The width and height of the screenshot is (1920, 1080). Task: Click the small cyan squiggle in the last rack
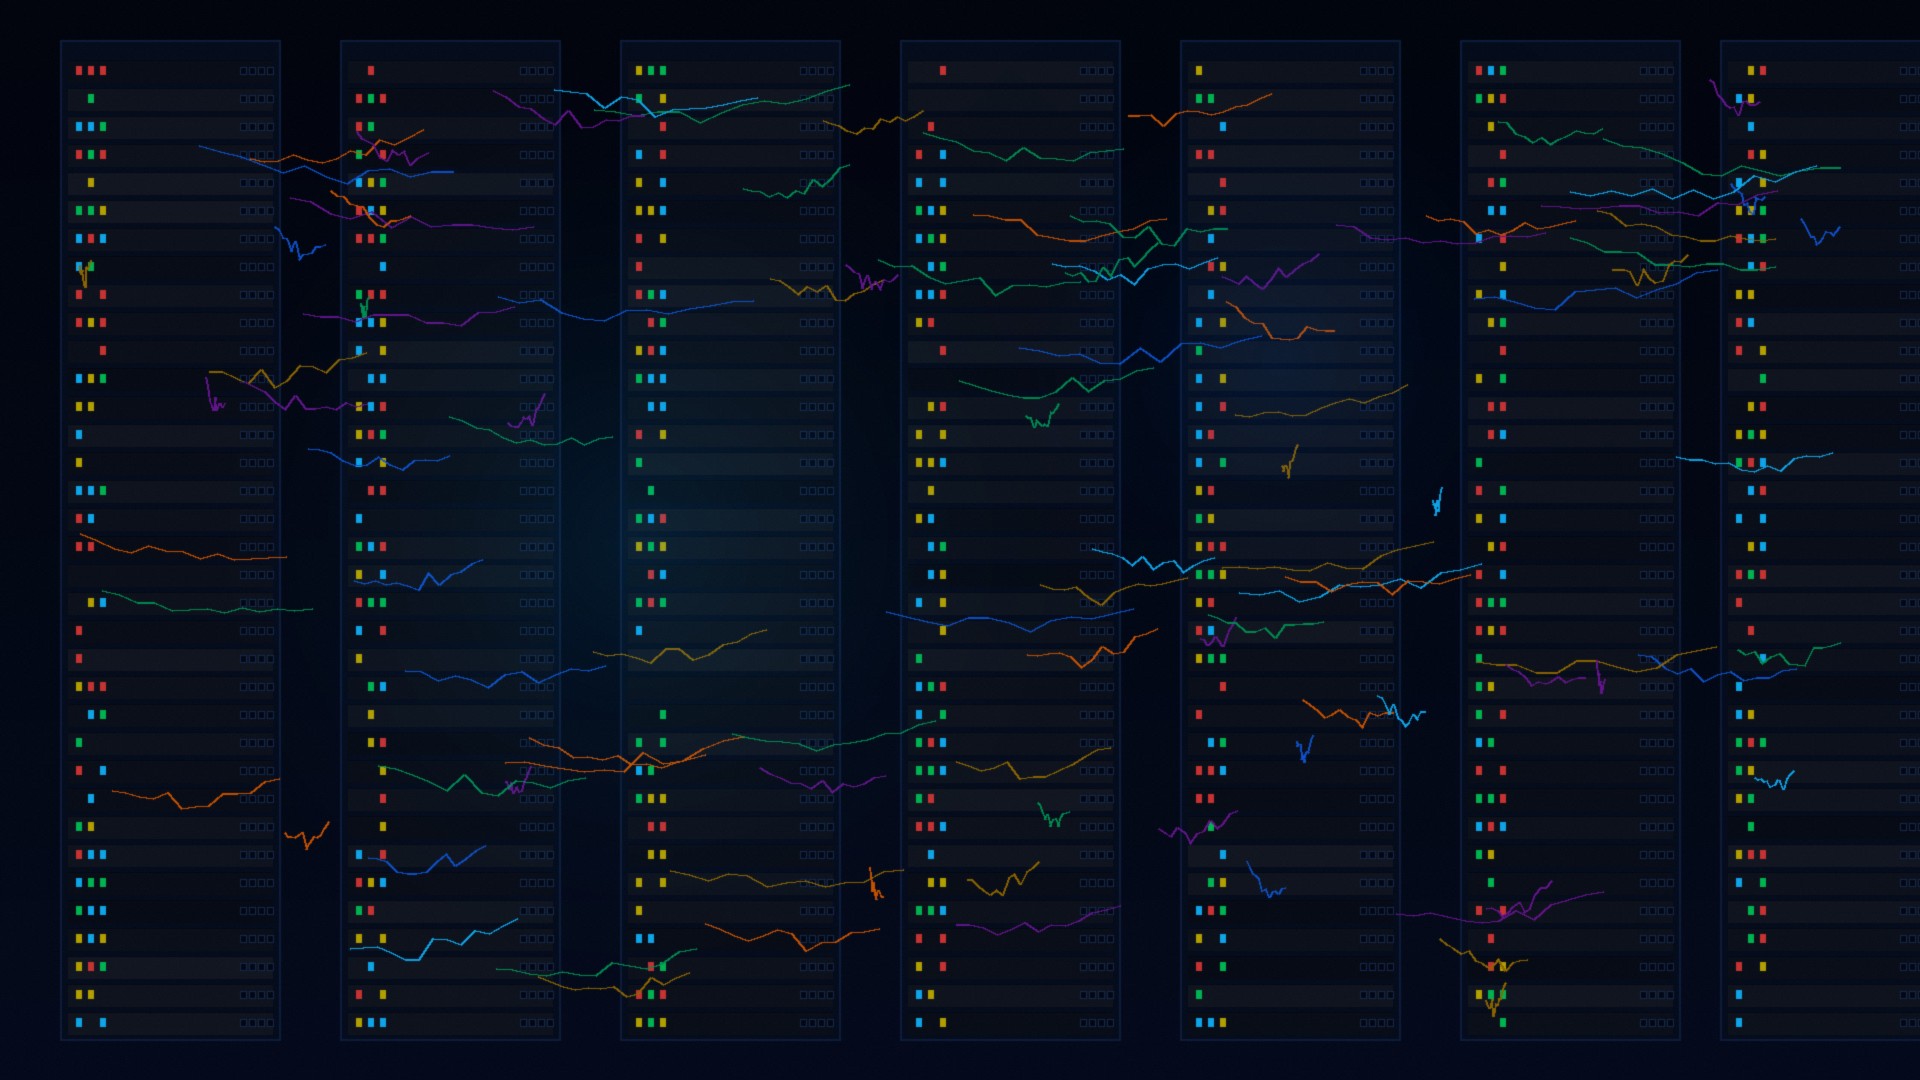click(1775, 781)
